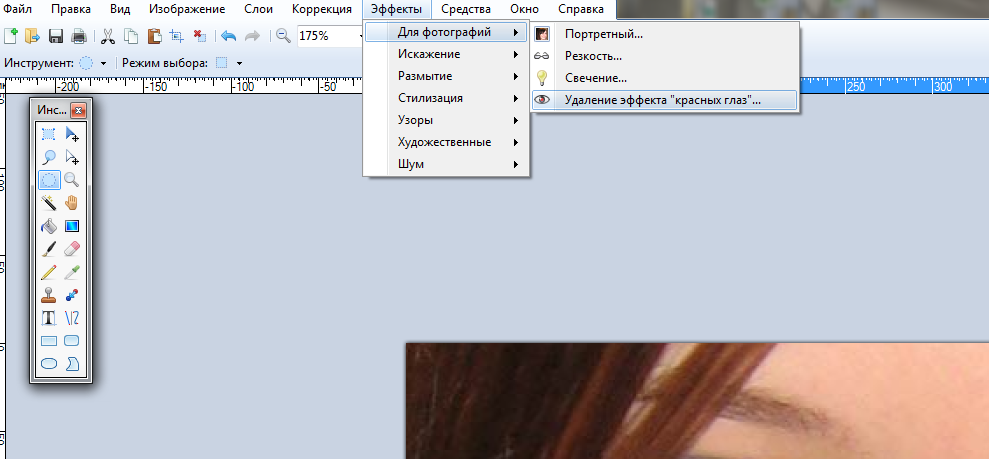Select the Line/Curve tool

tap(73, 317)
